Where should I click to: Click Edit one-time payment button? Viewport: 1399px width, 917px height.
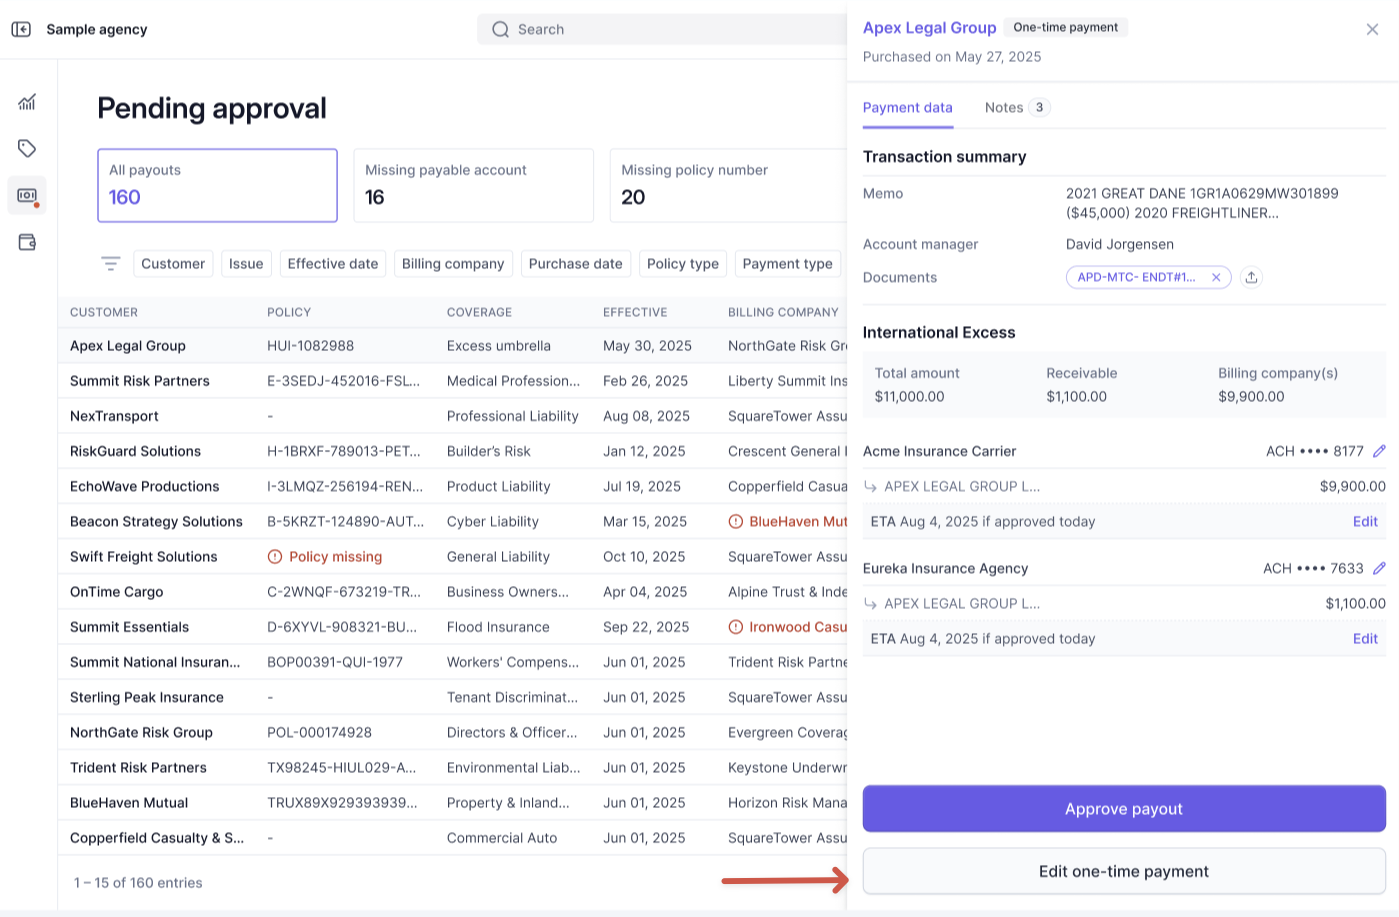coord(1124,871)
